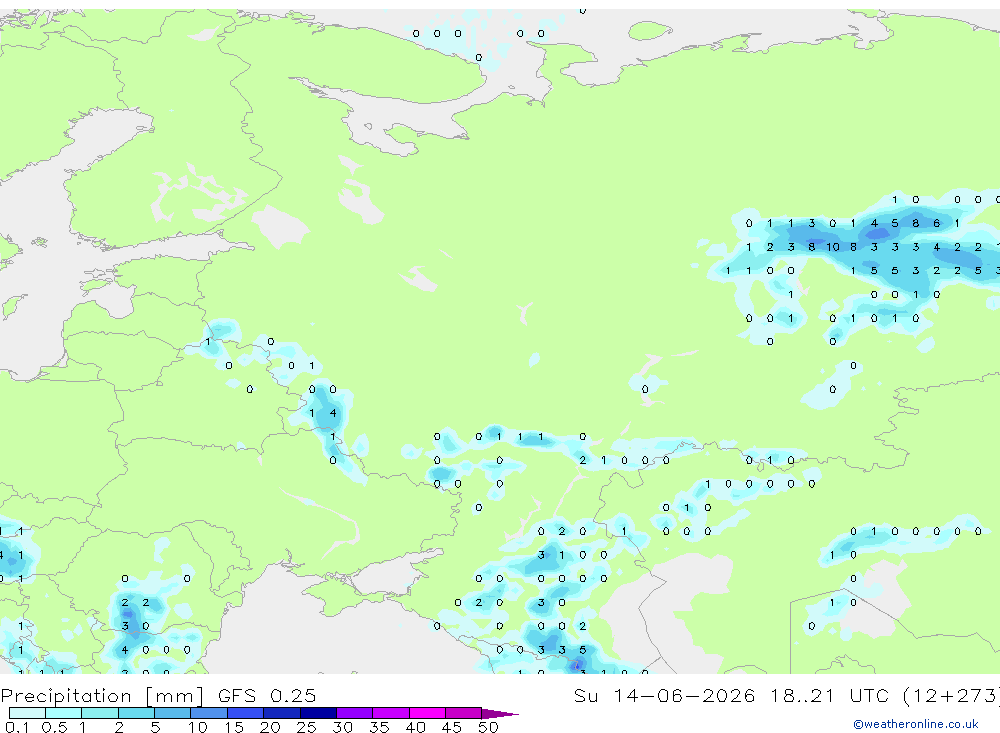The width and height of the screenshot is (1000, 733).
Task: Select the legend swatch for 30 to 35 mm
Action: (x=355, y=713)
